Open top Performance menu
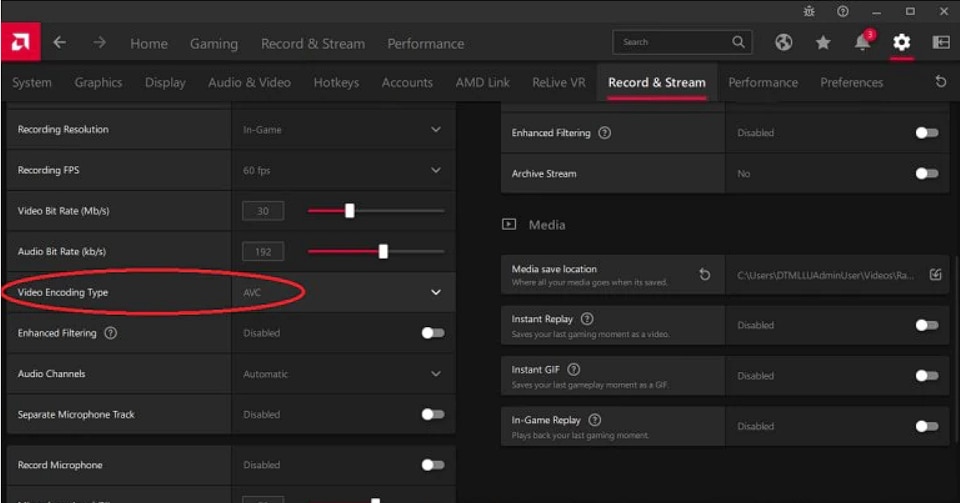The image size is (960, 503). 426,43
